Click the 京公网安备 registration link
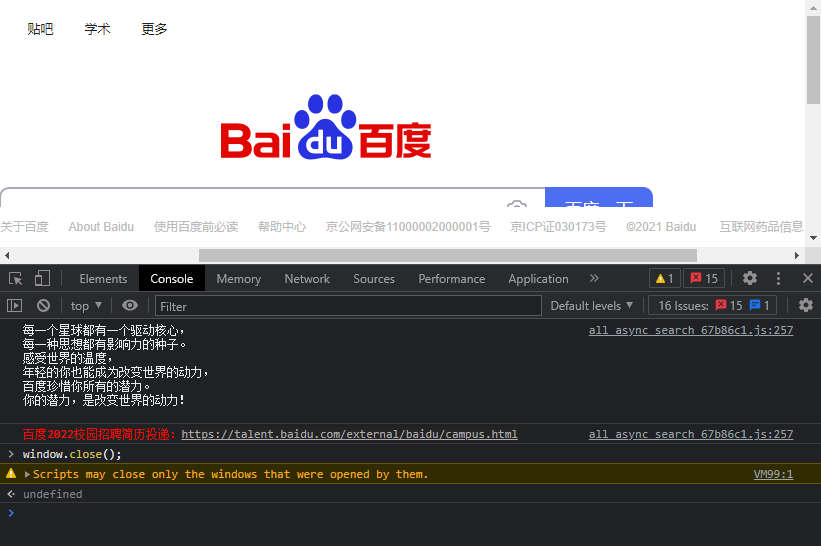Screen dimensions: 821x546 pos(408,227)
